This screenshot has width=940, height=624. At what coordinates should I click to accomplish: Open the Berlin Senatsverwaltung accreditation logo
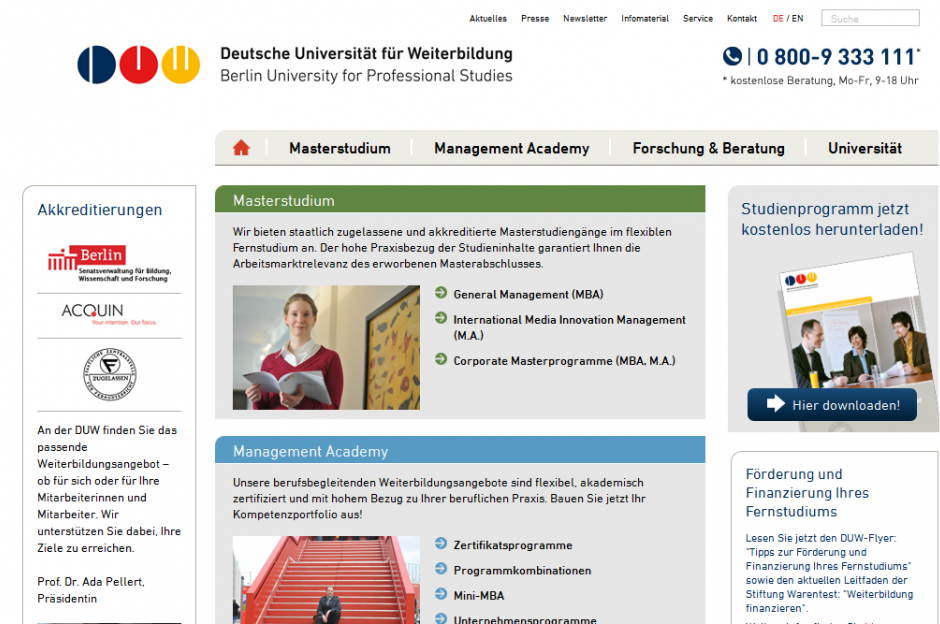click(110, 263)
